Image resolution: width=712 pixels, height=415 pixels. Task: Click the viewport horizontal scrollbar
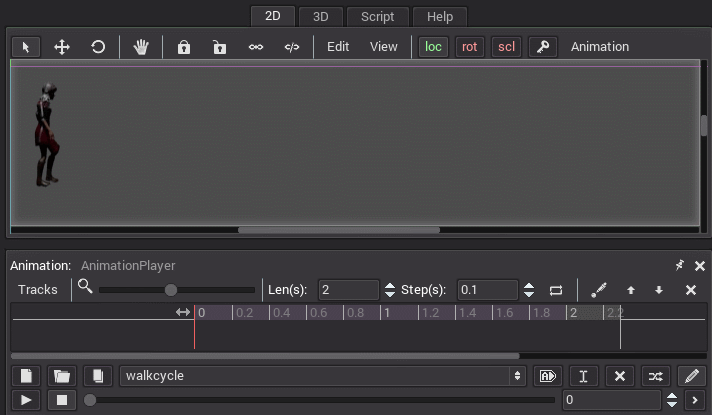pos(339,230)
